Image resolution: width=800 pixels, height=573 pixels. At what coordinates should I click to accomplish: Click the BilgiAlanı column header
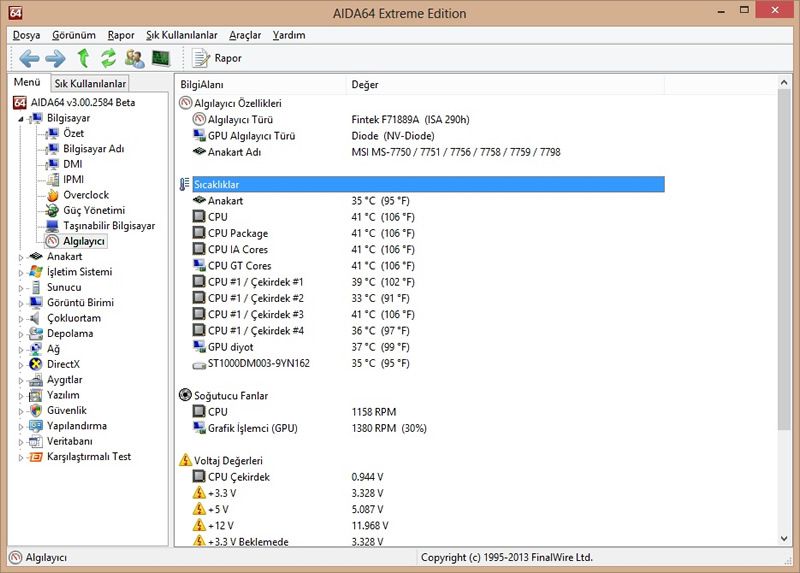tap(260, 85)
